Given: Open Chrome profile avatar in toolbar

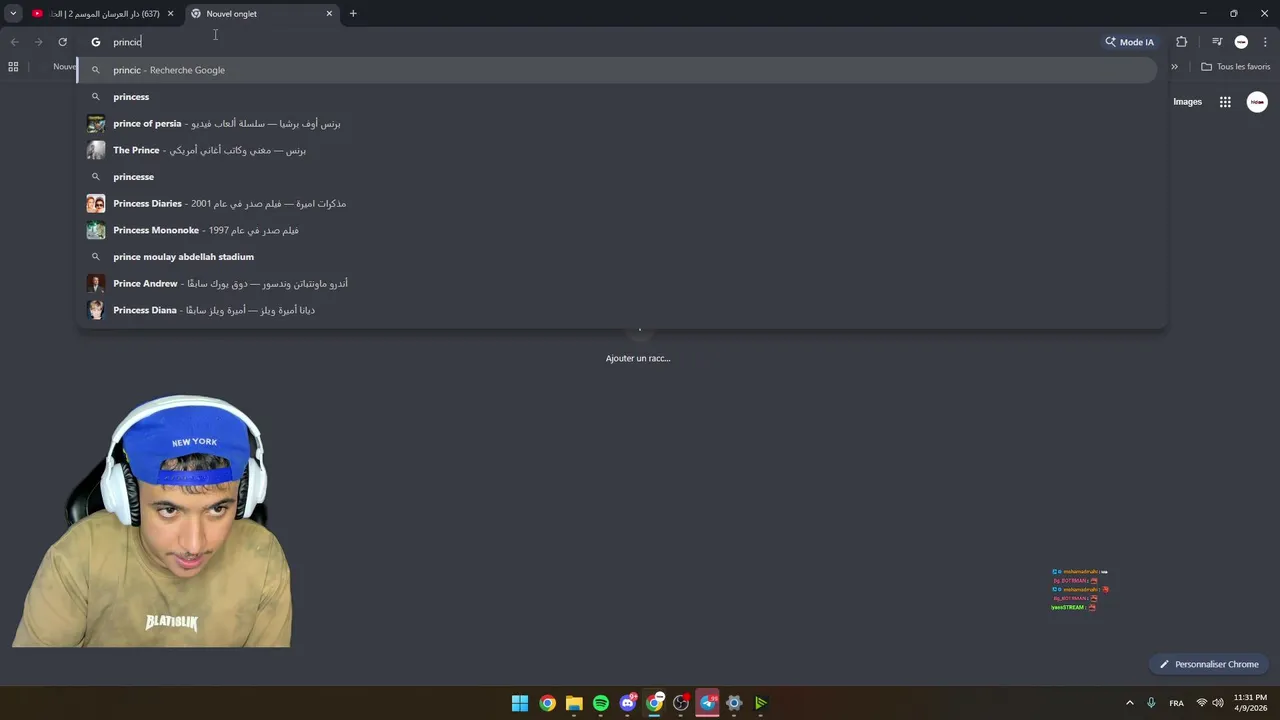Looking at the screenshot, I should 1241,42.
